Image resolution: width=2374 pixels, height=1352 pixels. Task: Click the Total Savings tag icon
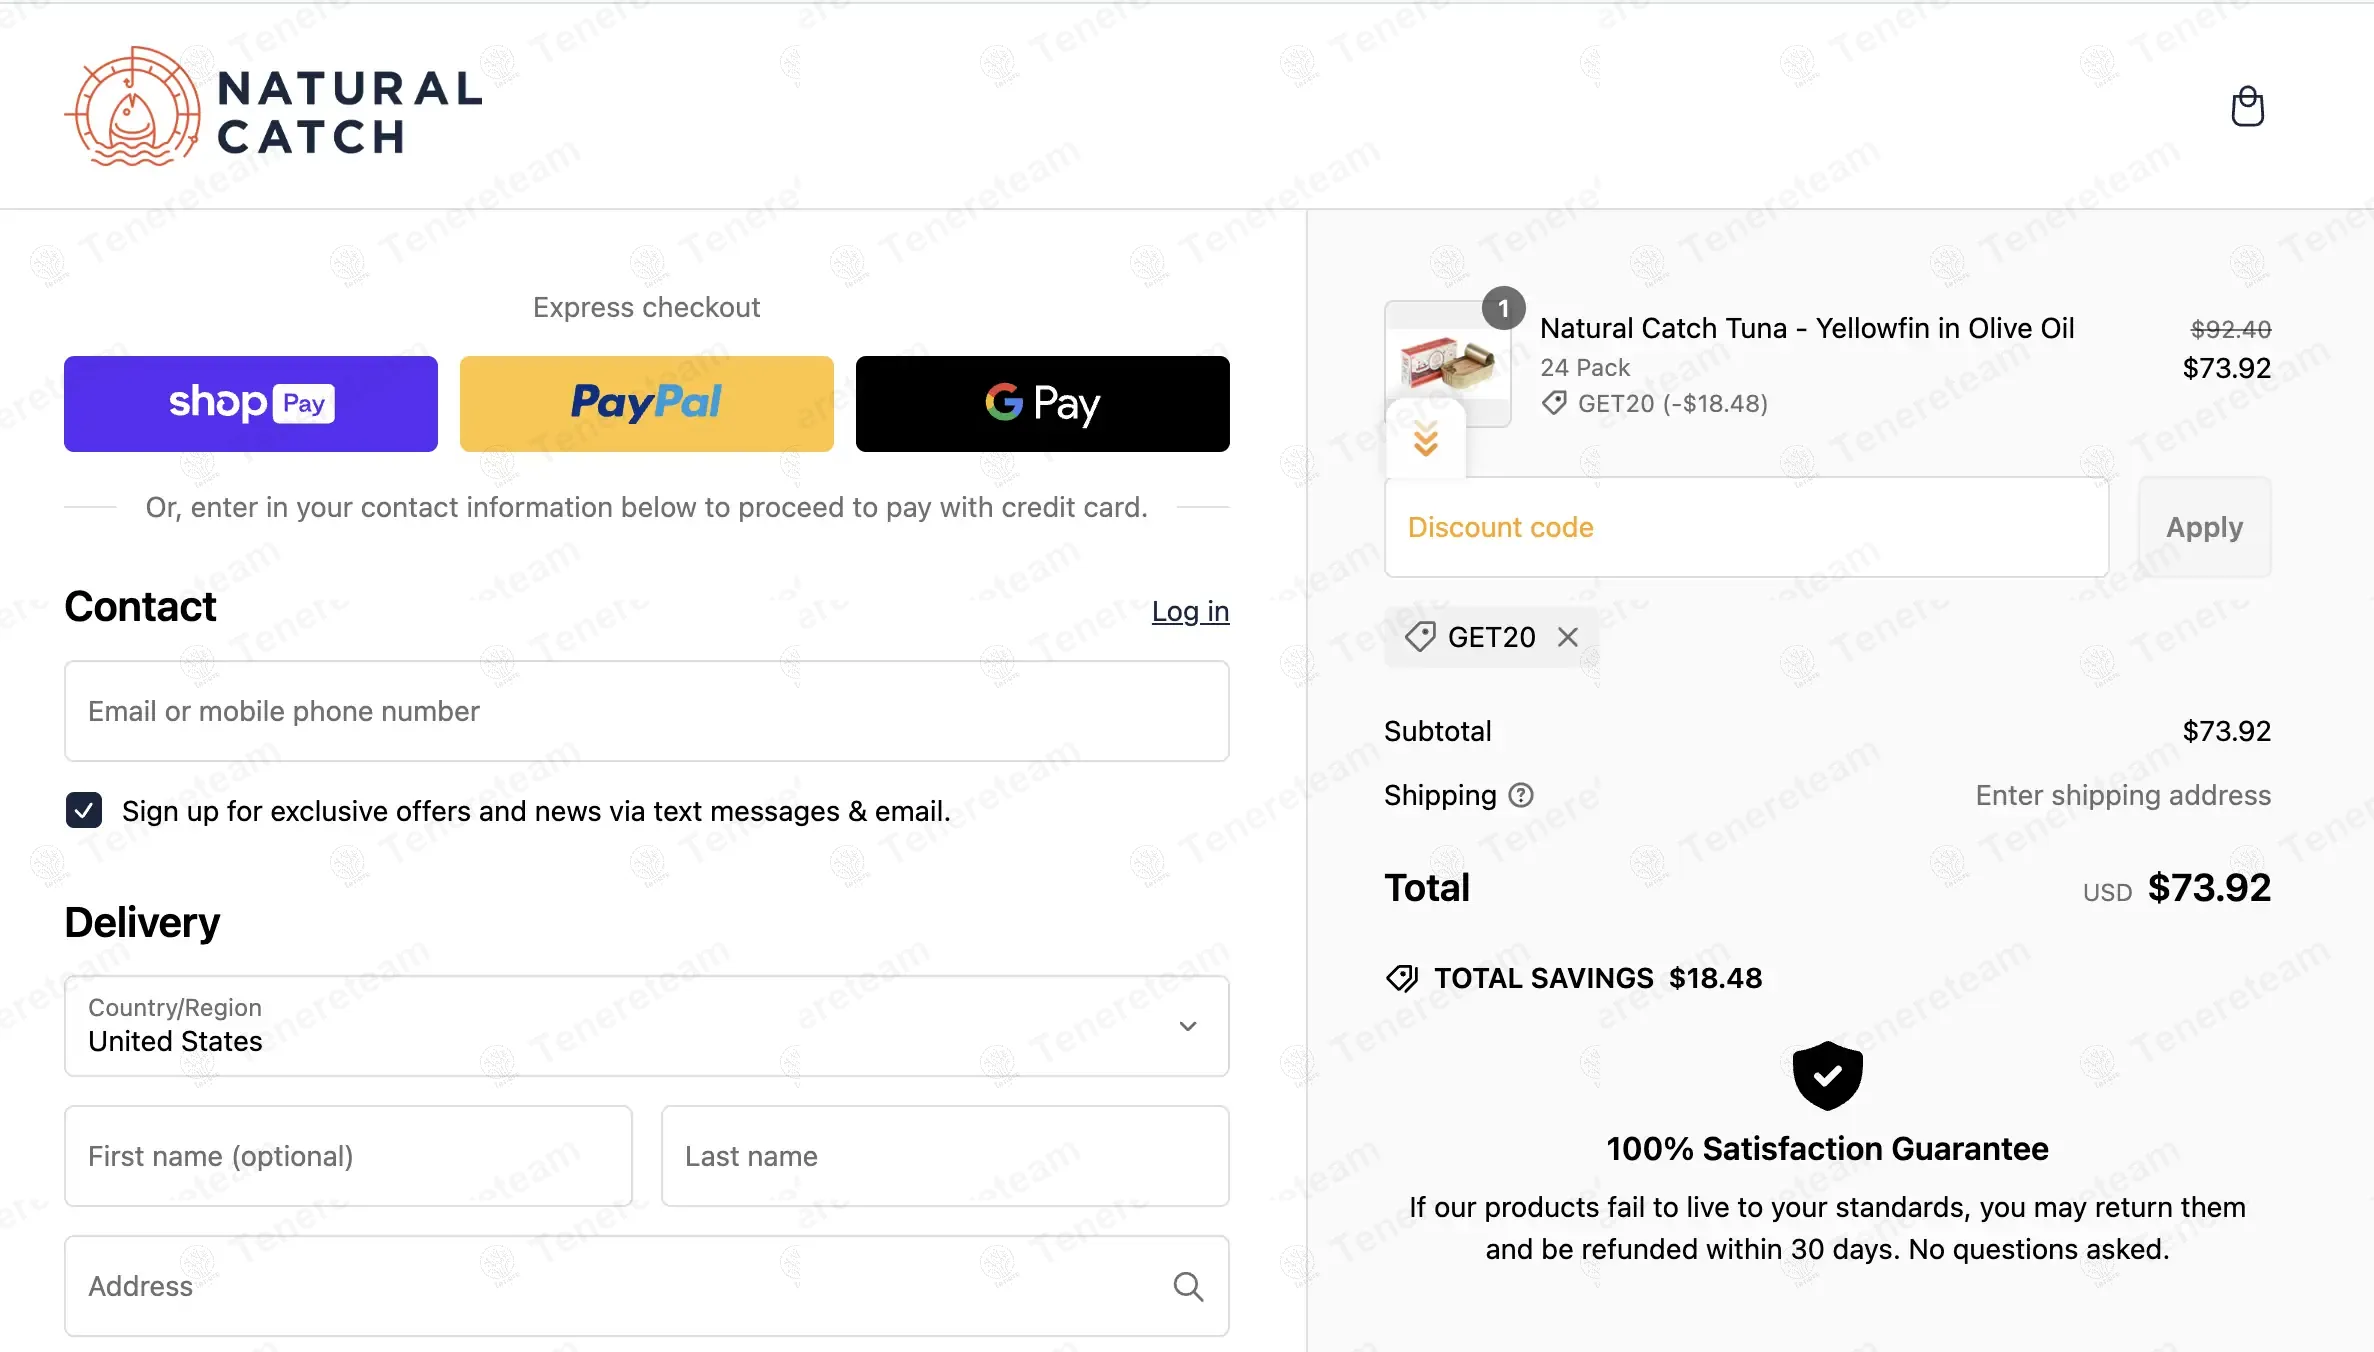[1402, 978]
